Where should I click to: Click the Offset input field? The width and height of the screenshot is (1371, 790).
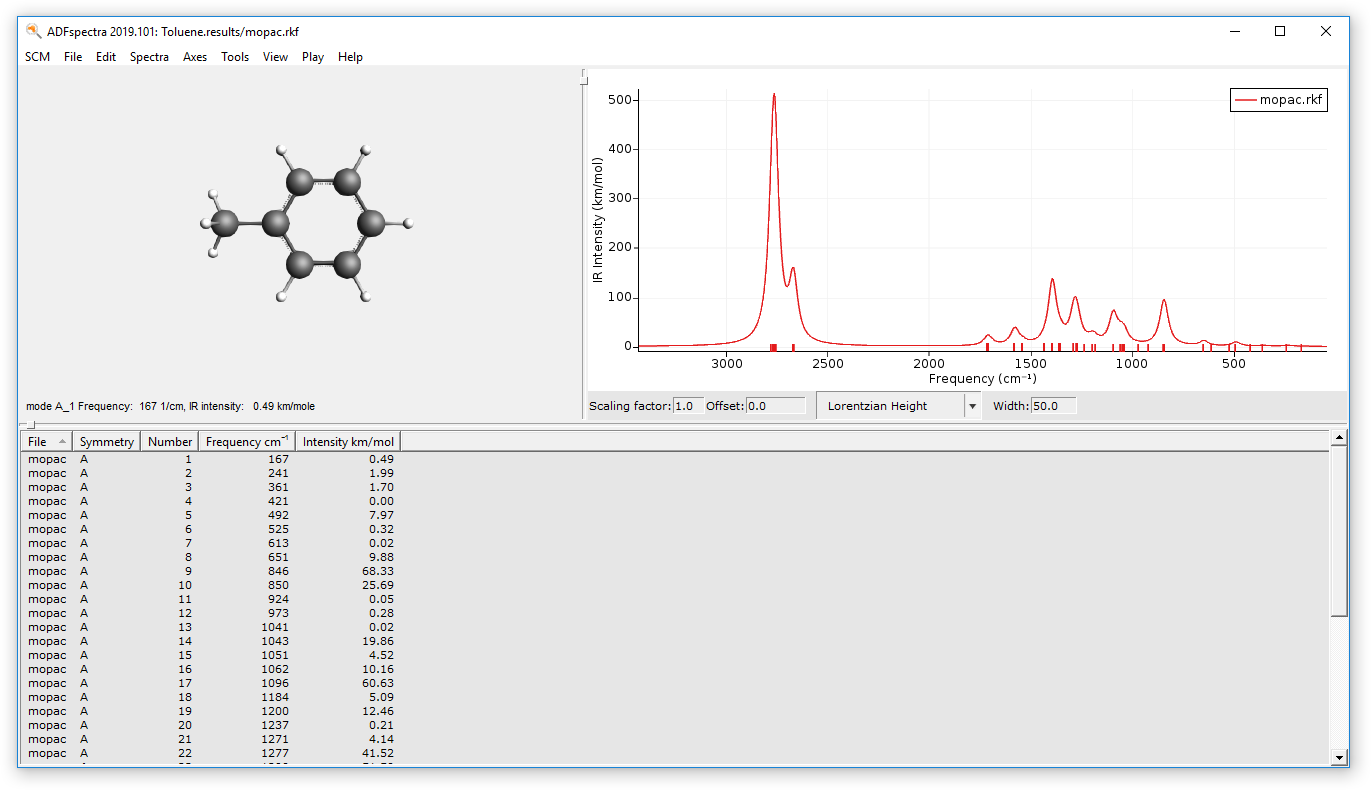click(775, 406)
